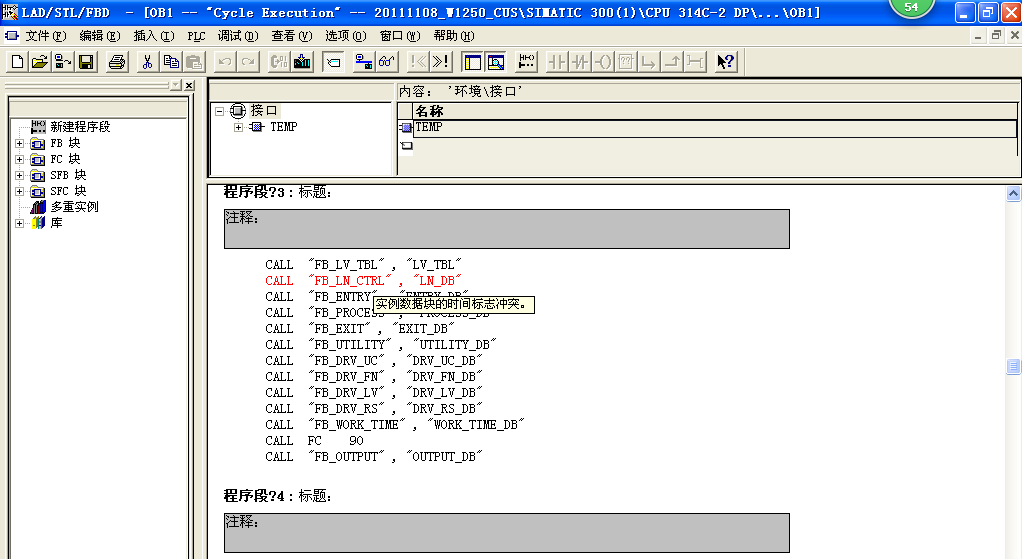Insert normally closed contact icon
1022x559 pixels.
pos(580,62)
